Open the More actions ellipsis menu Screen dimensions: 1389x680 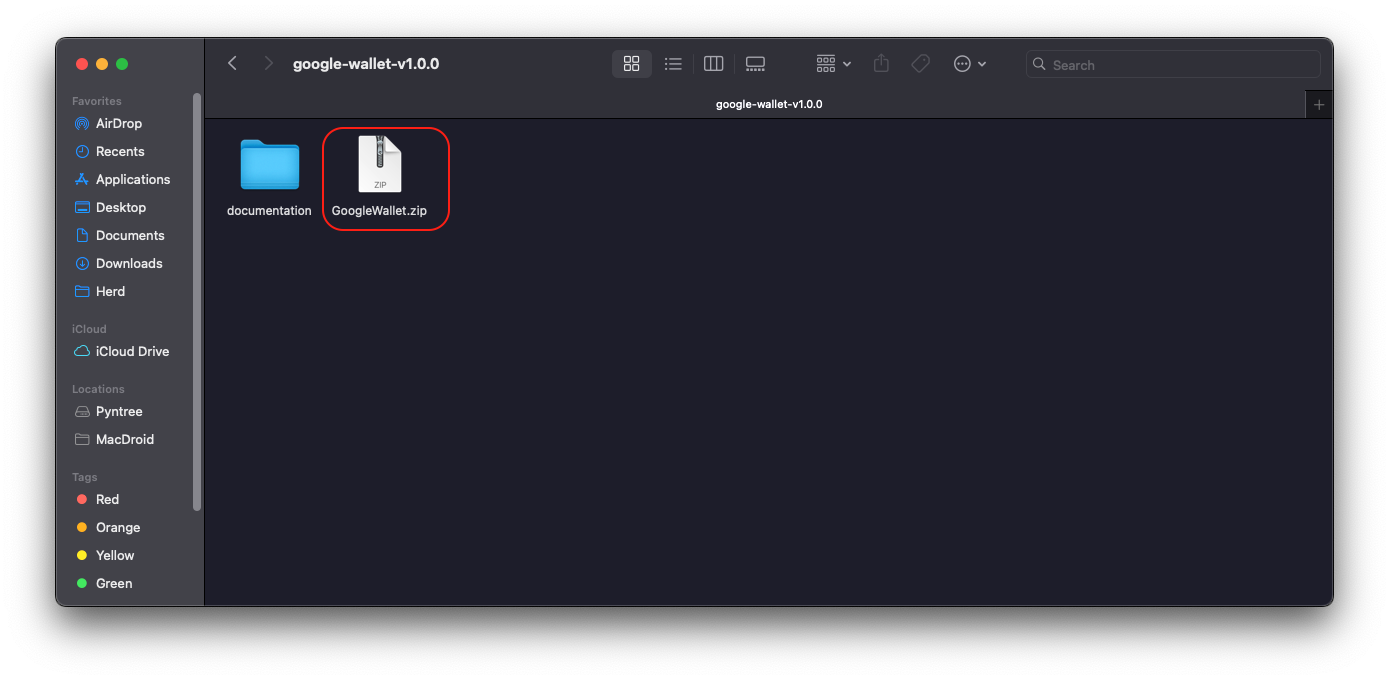pyautogui.click(x=969, y=64)
